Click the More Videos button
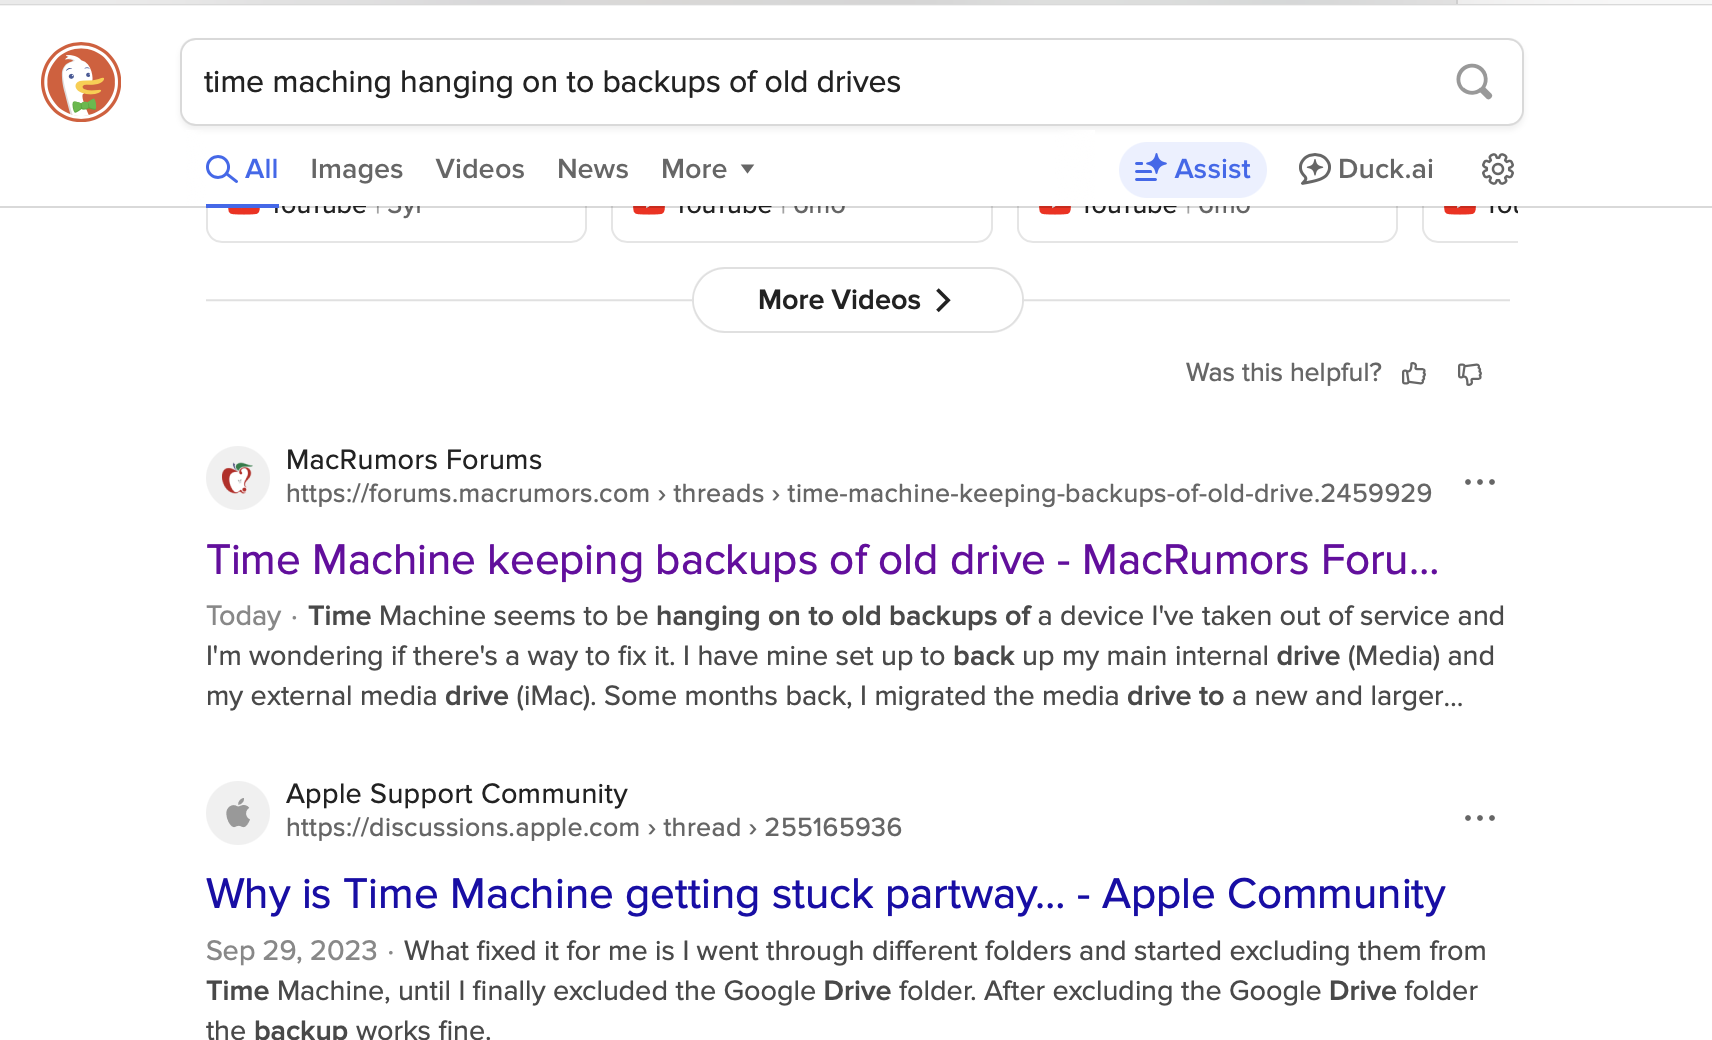1712x1040 pixels. 857,300
